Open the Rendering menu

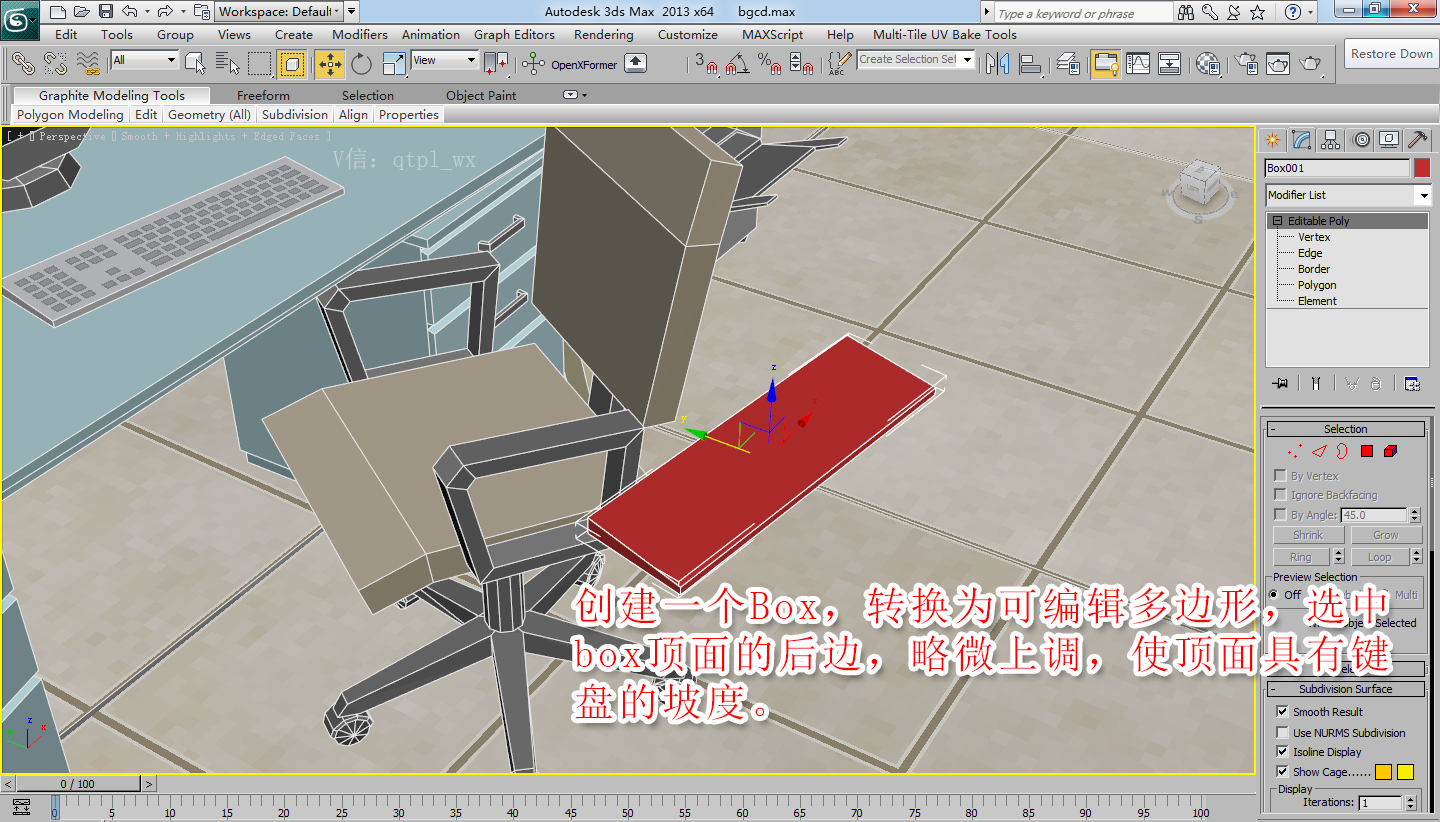pos(604,34)
